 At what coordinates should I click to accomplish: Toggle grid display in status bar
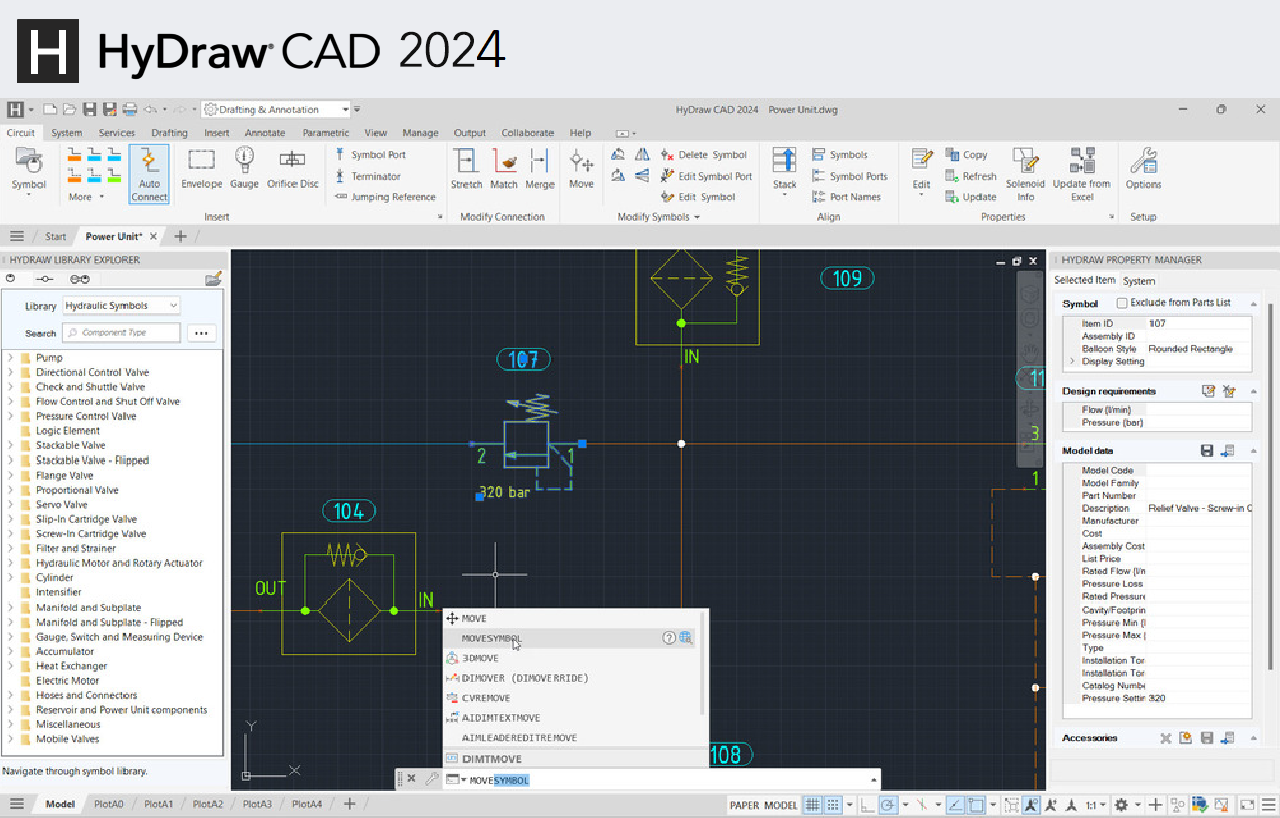[x=813, y=804]
